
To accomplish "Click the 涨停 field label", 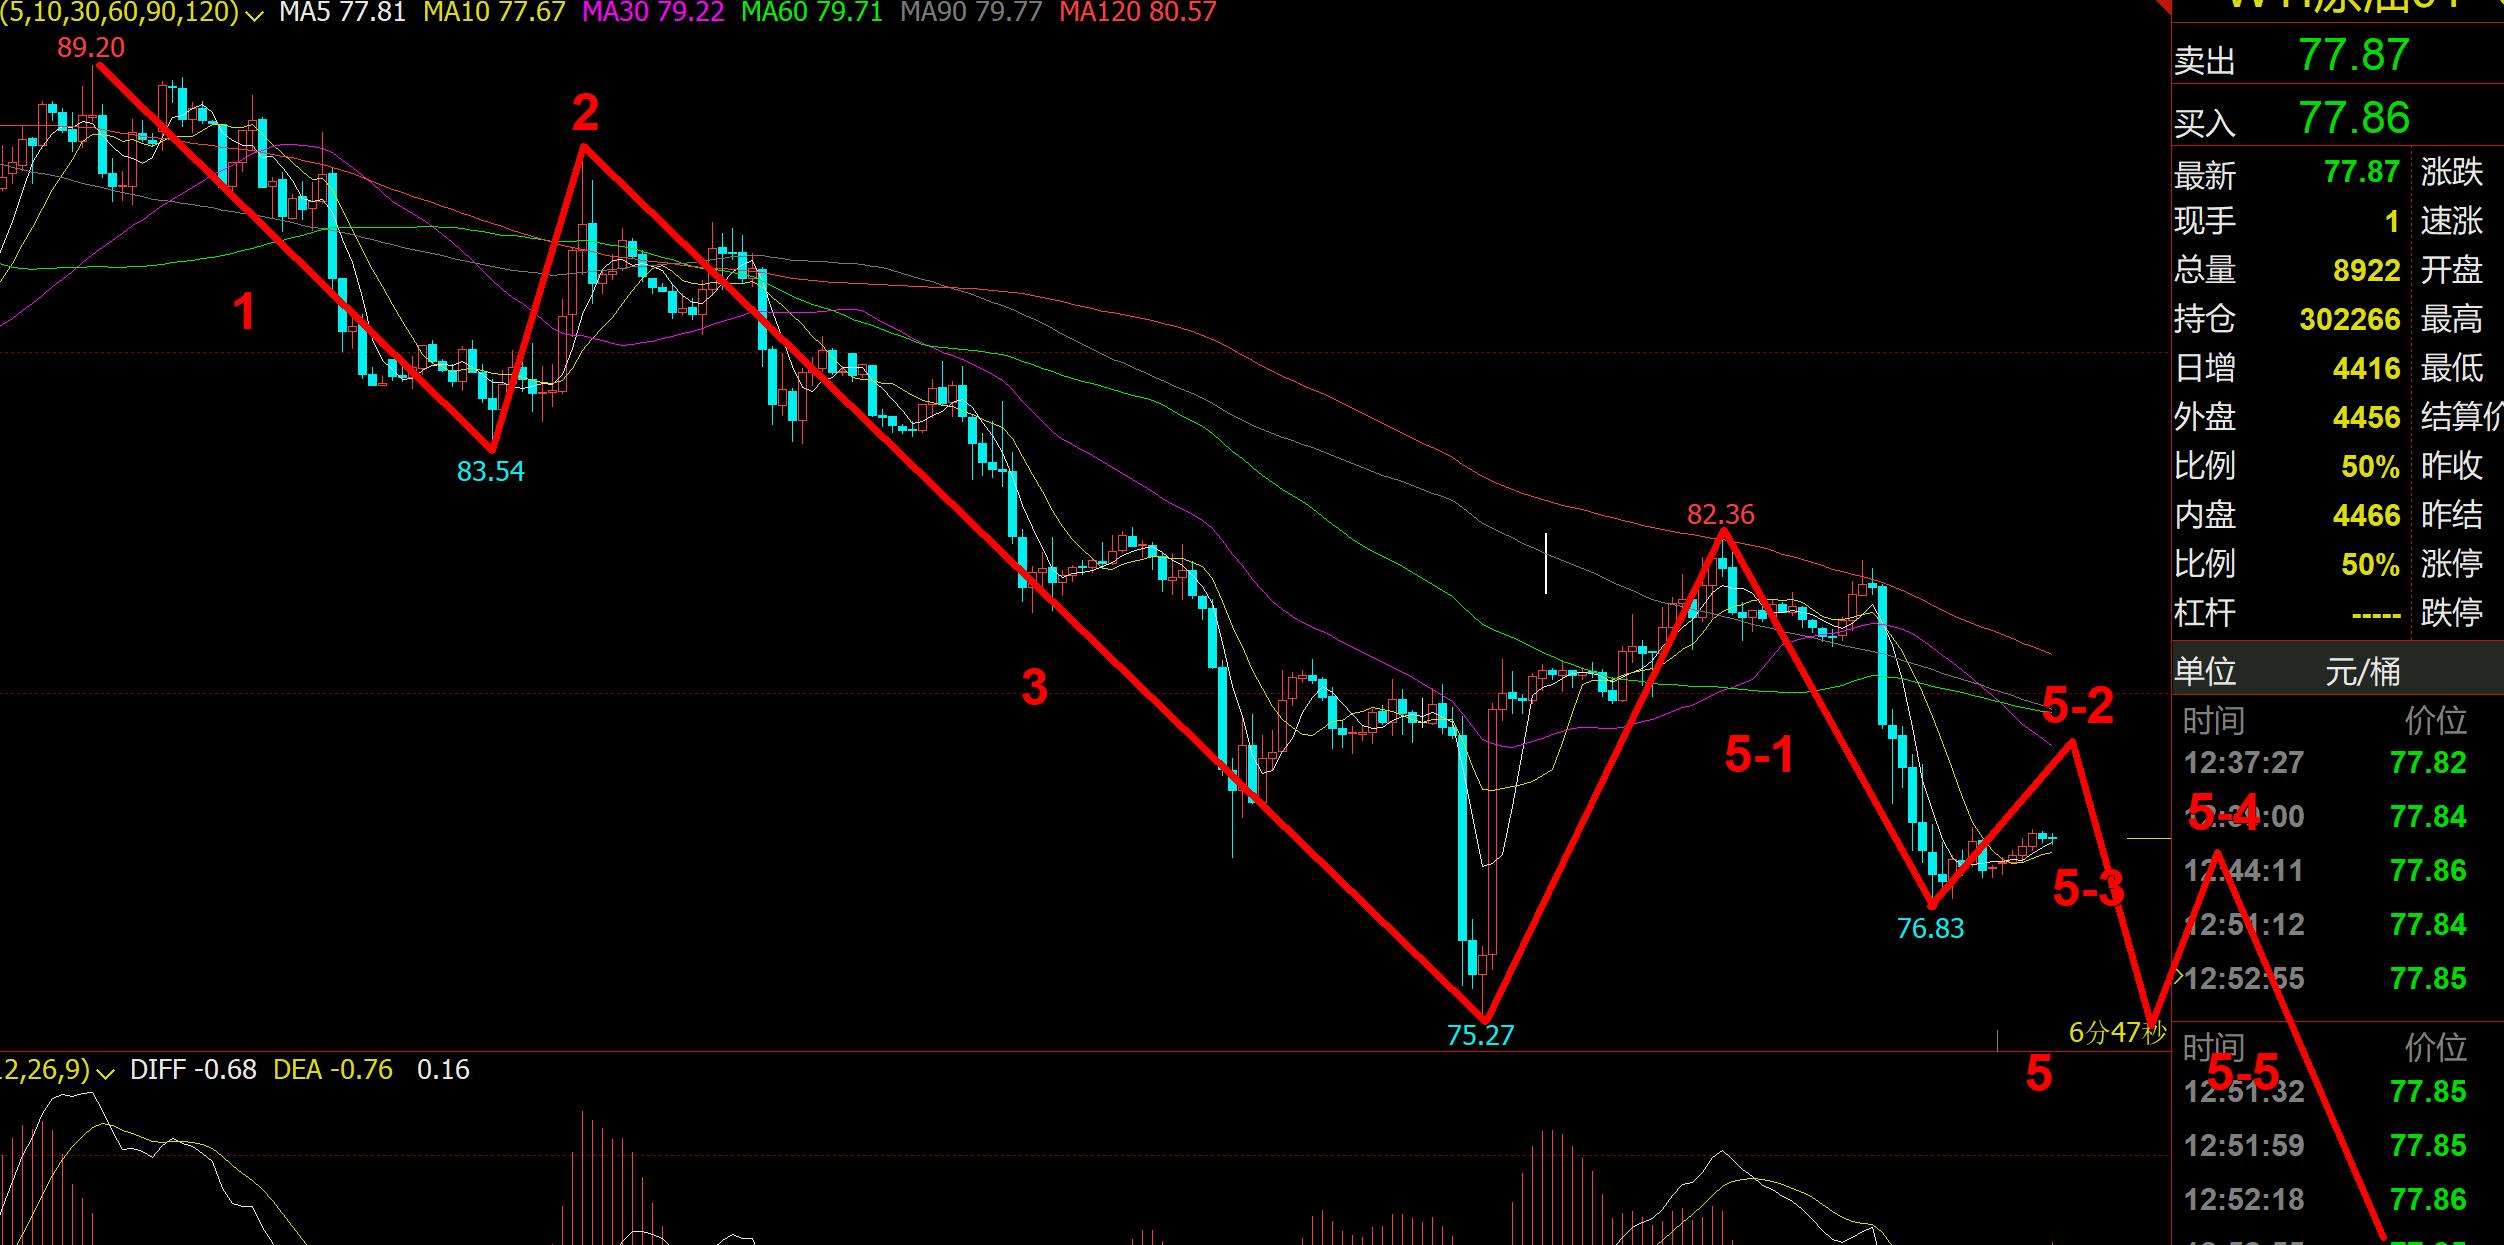I will point(2451,564).
